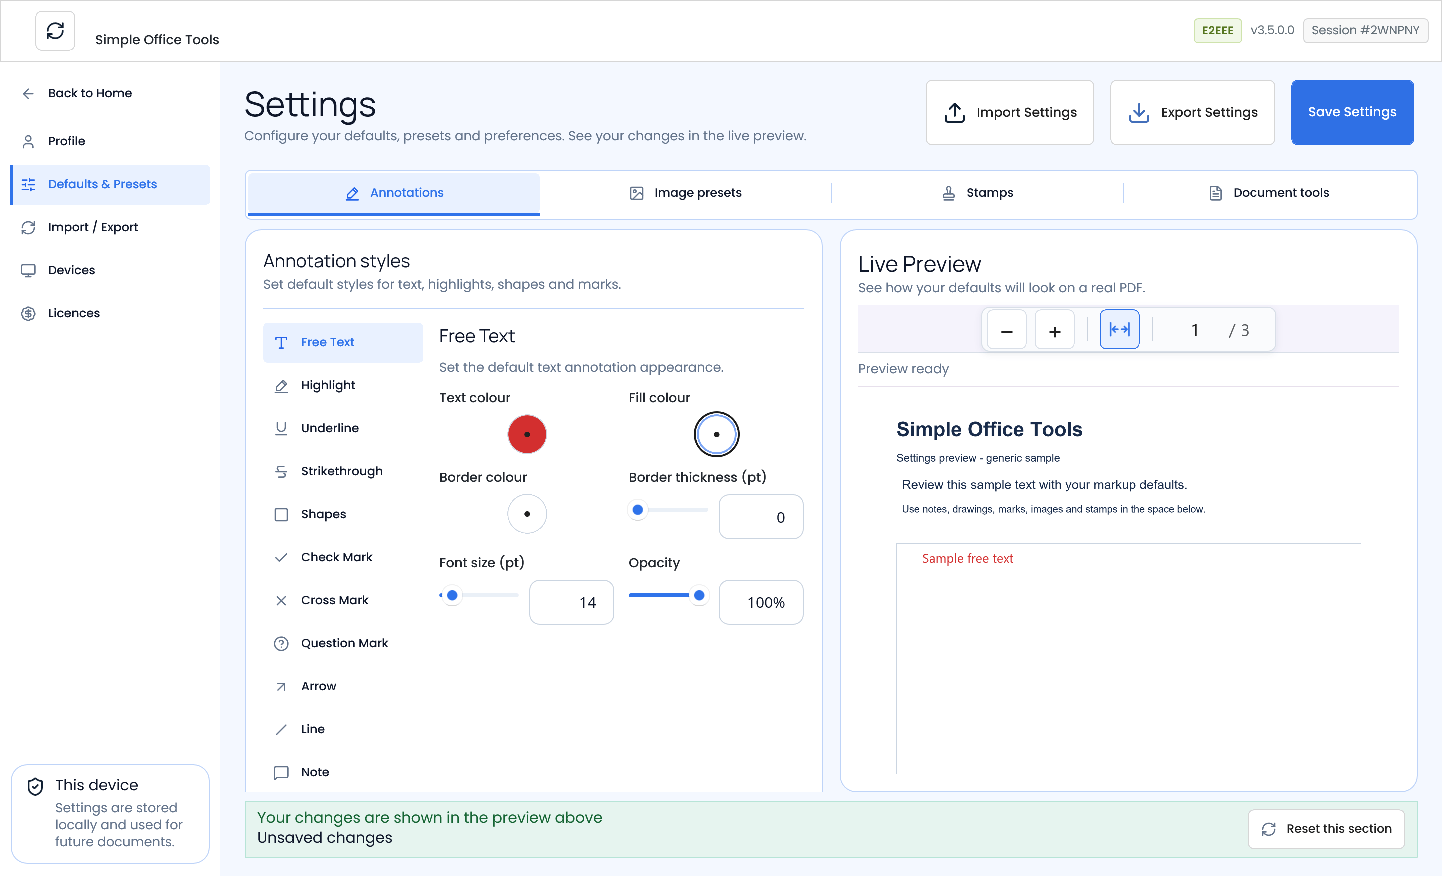1442x876 pixels.
Task: Click the Export Settings button
Action: point(1192,112)
